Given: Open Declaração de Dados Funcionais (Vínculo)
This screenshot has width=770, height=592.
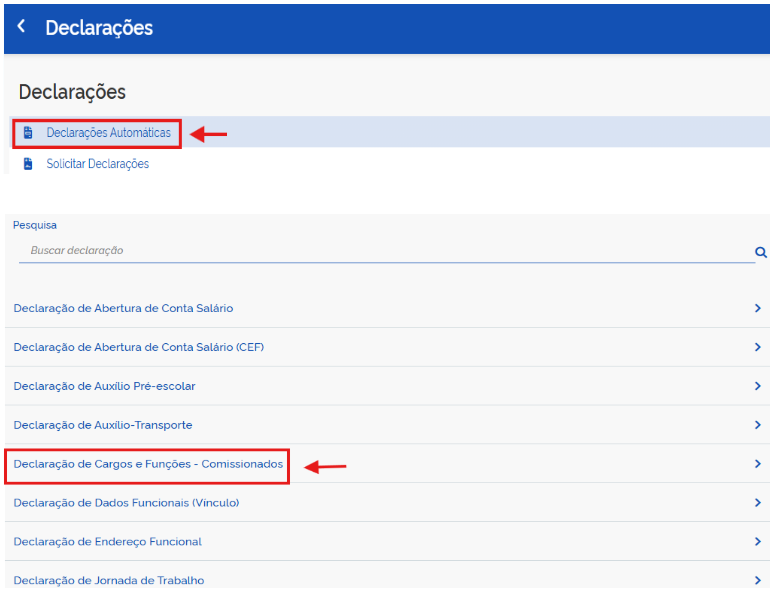Looking at the screenshot, I should pos(126,503).
